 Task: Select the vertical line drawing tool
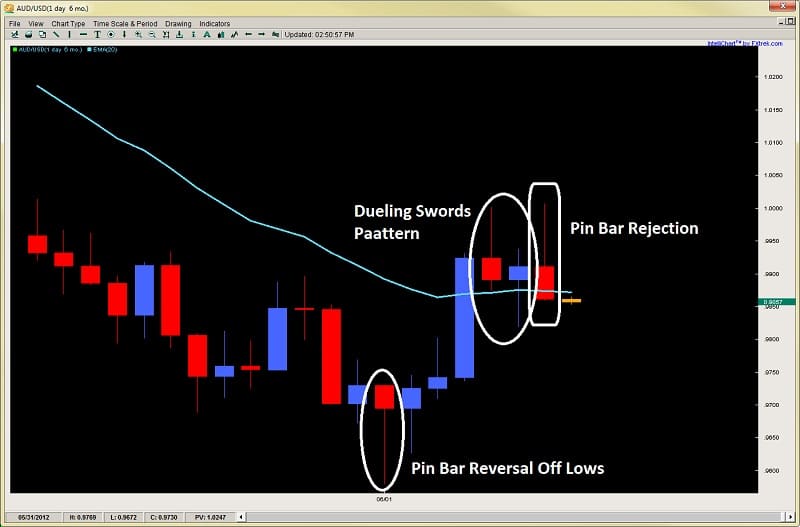click(69, 35)
